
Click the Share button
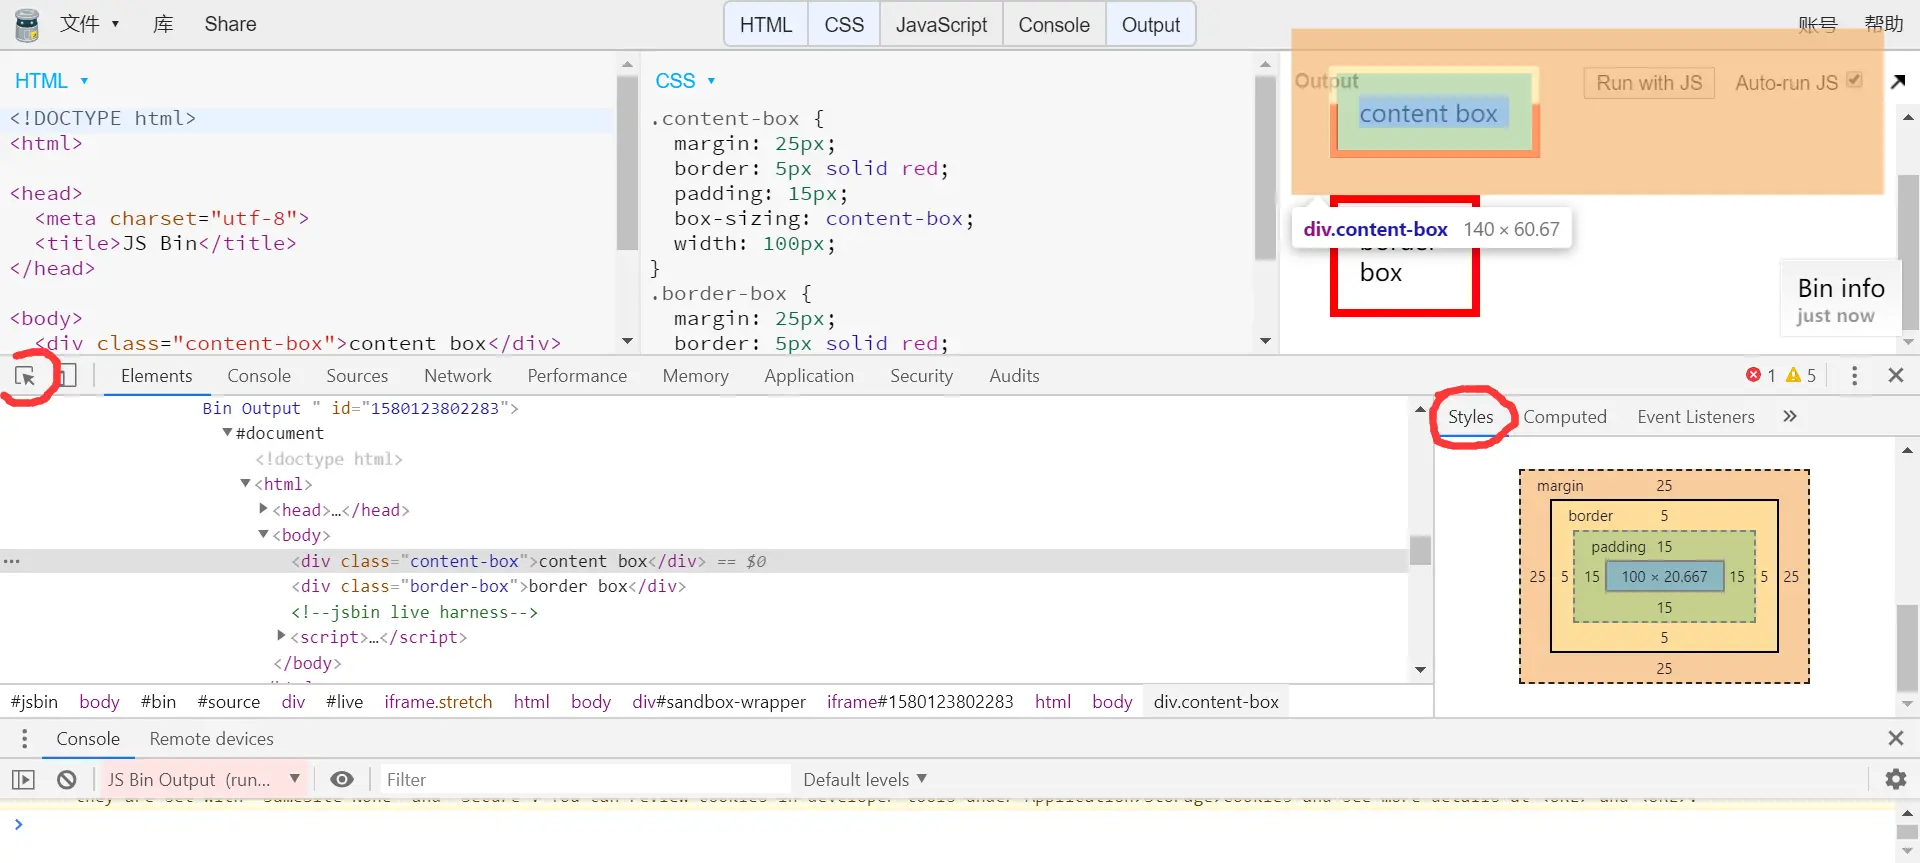tap(230, 24)
